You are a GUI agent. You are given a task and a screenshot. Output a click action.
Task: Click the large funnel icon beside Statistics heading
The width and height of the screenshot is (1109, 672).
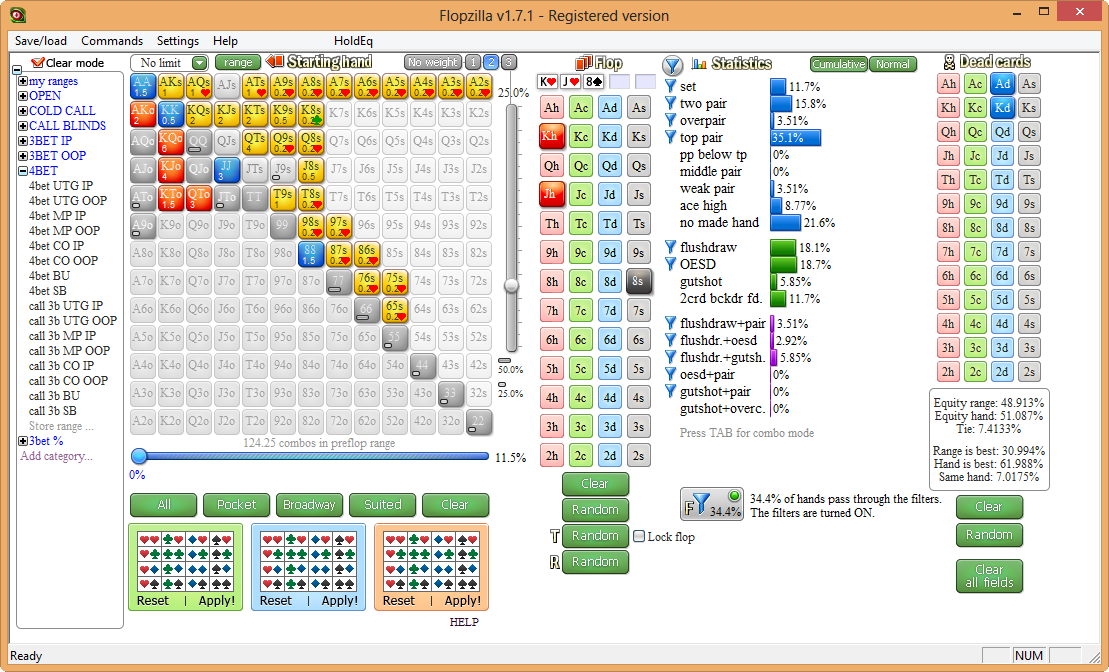pyautogui.click(x=673, y=66)
